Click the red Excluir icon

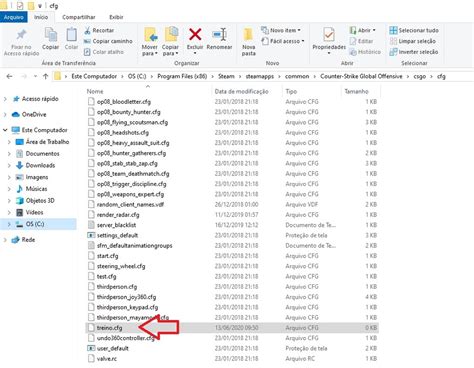click(195, 34)
